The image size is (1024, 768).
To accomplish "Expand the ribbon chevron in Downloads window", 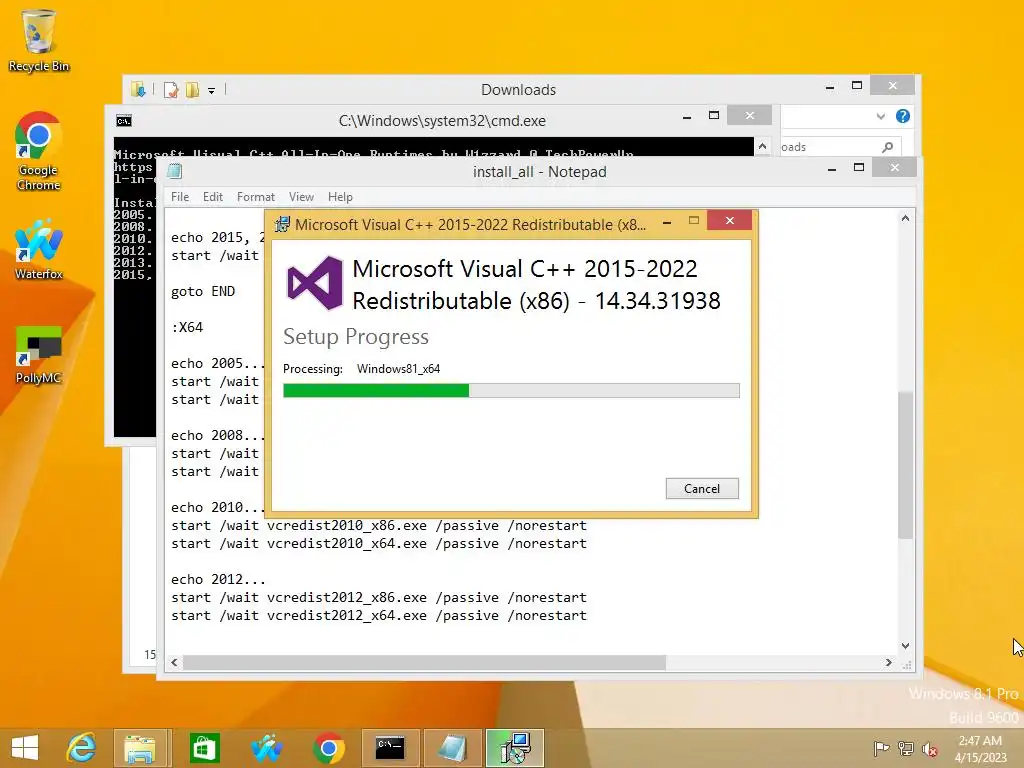I will pyautogui.click(x=881, y=116).
